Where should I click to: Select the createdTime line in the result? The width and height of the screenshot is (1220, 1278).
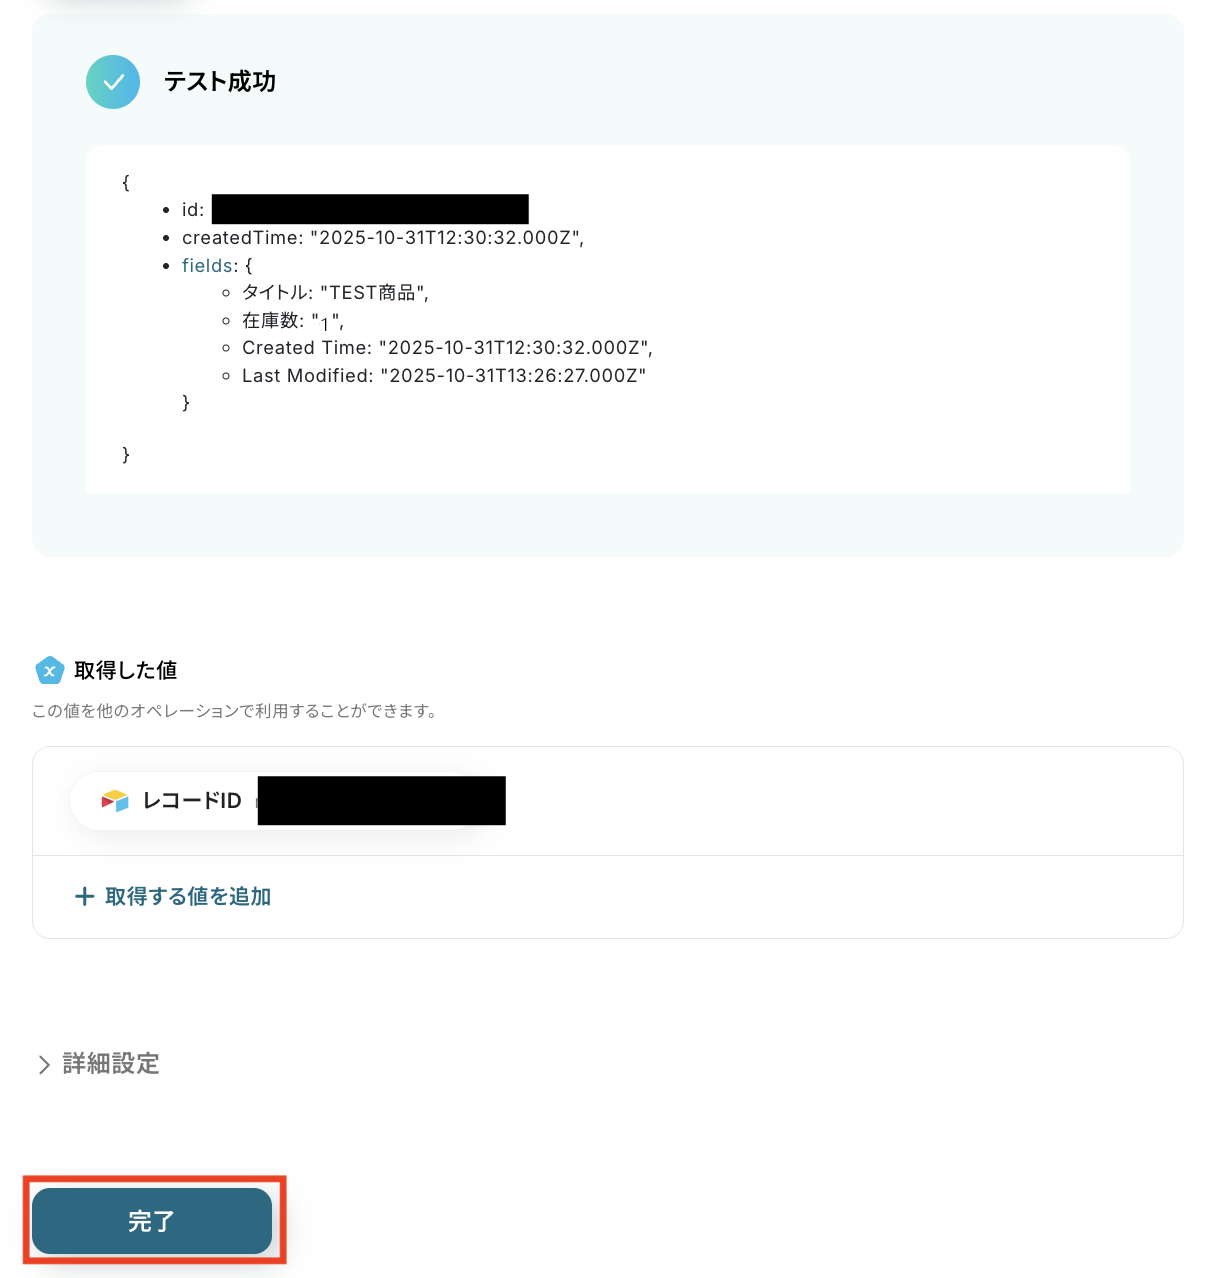click(x=383, y=238)
